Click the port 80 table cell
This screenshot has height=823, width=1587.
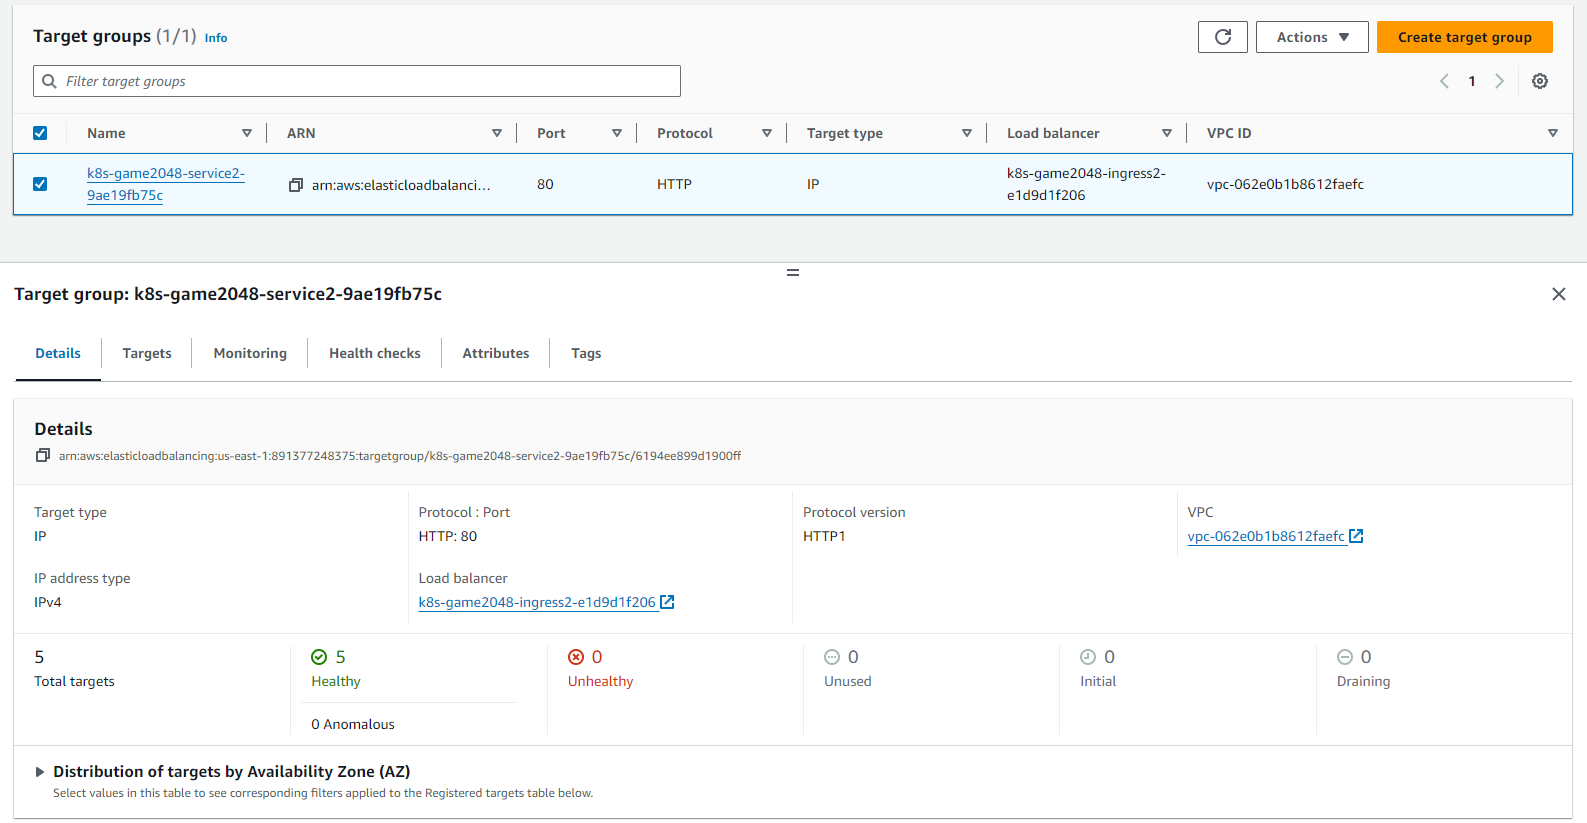545,184
